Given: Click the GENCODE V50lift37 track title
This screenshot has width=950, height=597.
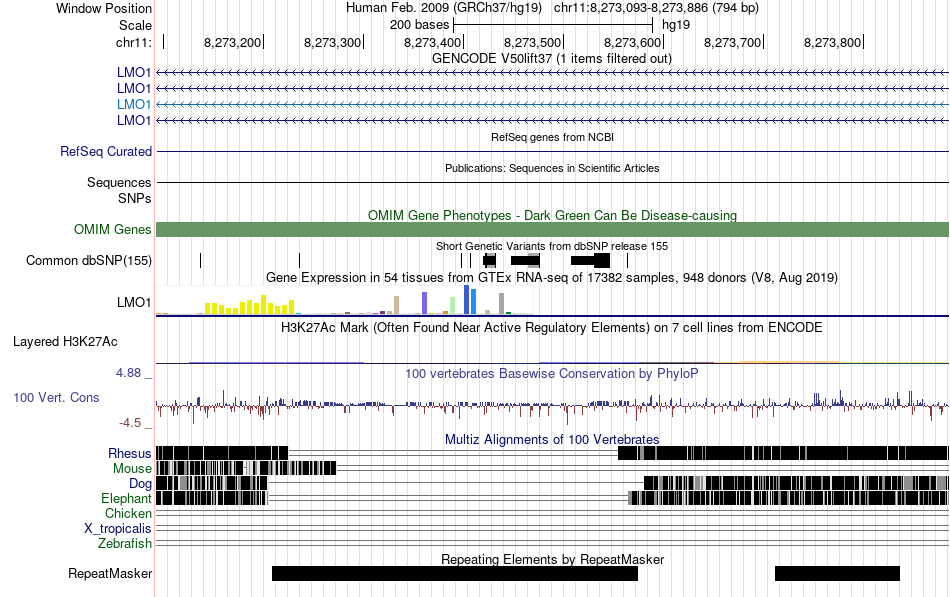Looking at the screenshot, I should coord(551,59).
